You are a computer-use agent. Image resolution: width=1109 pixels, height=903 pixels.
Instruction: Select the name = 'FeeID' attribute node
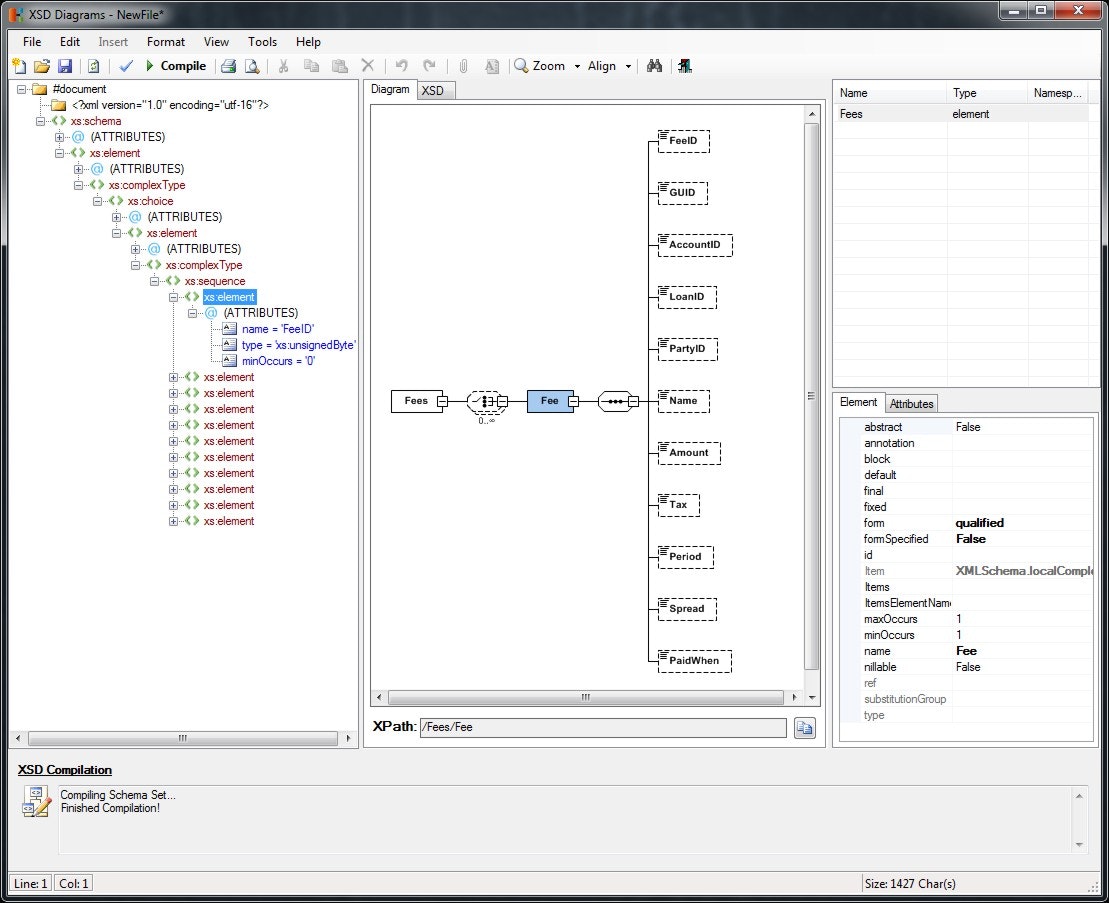[x=279, y=328]
